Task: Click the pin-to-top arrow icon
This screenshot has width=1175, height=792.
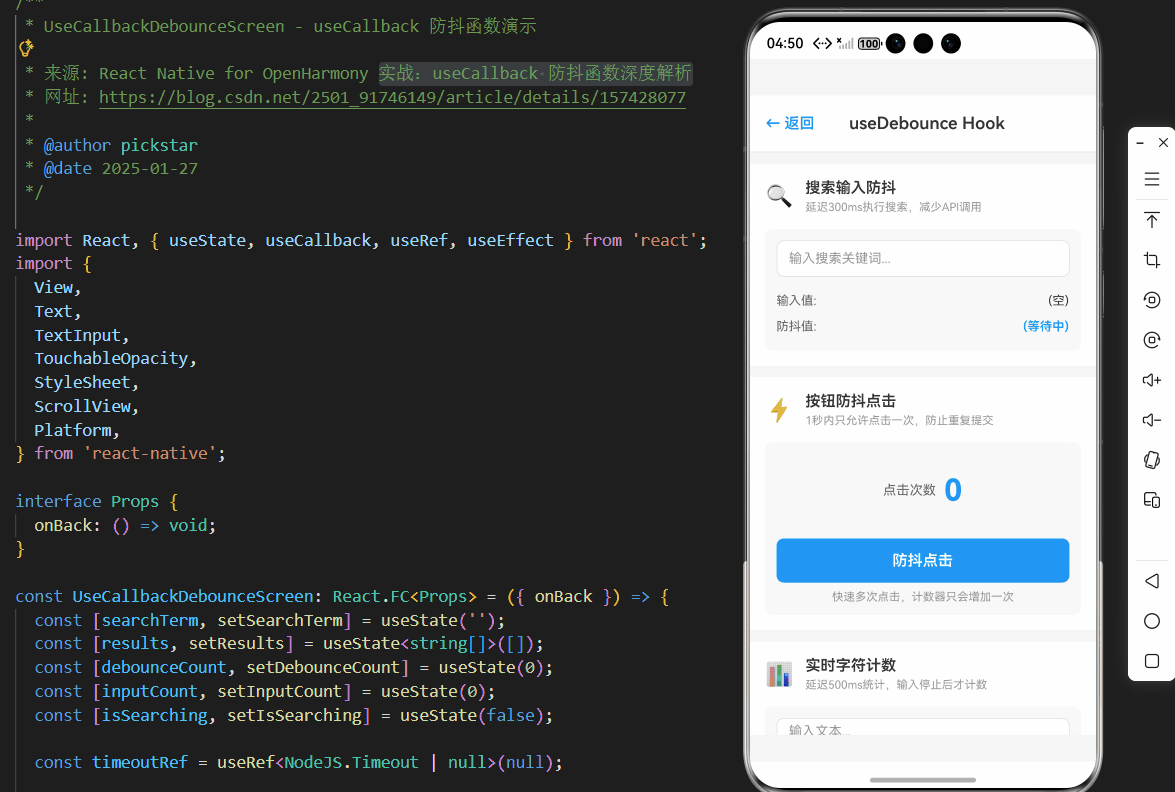Action: click(x=1152, y=220)
